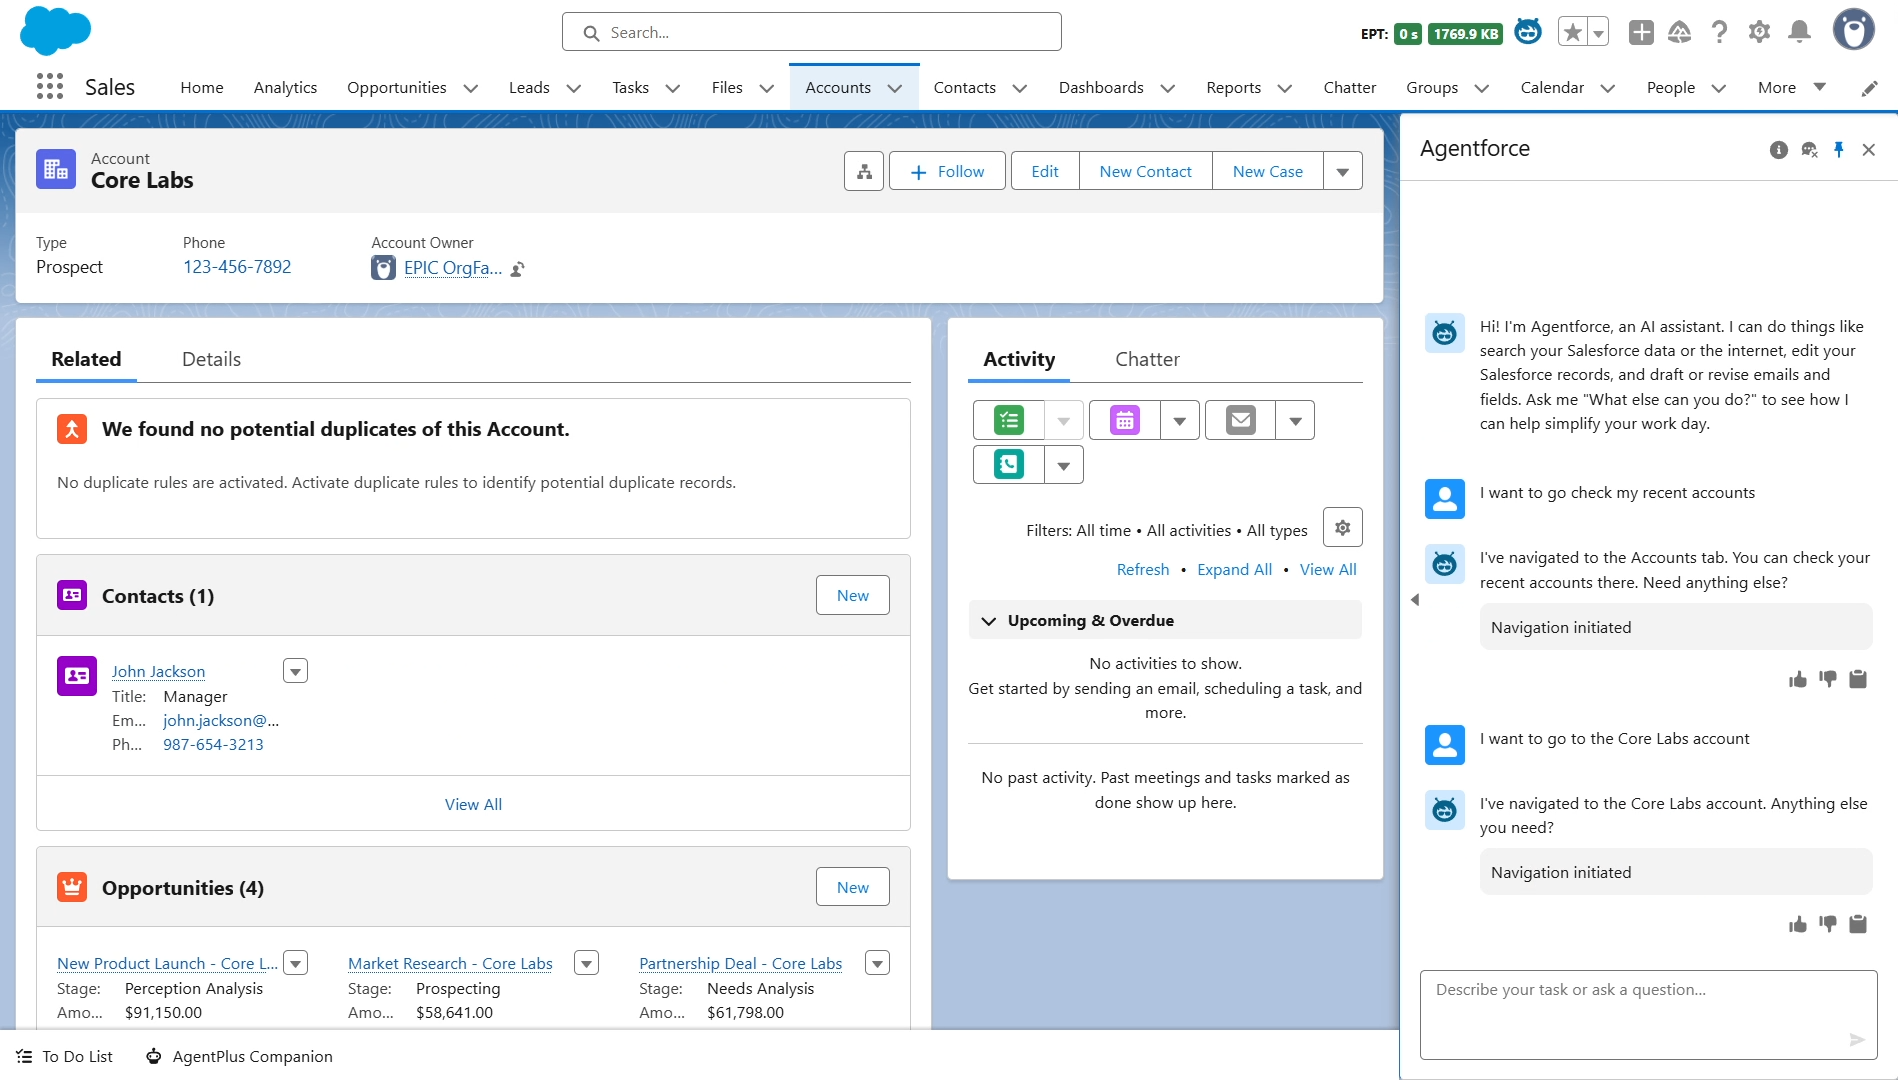This screenshot has width=1898, height=1080.
Task: Thumbs down the Accounts tab response
Action: (x=1828, y=680)
